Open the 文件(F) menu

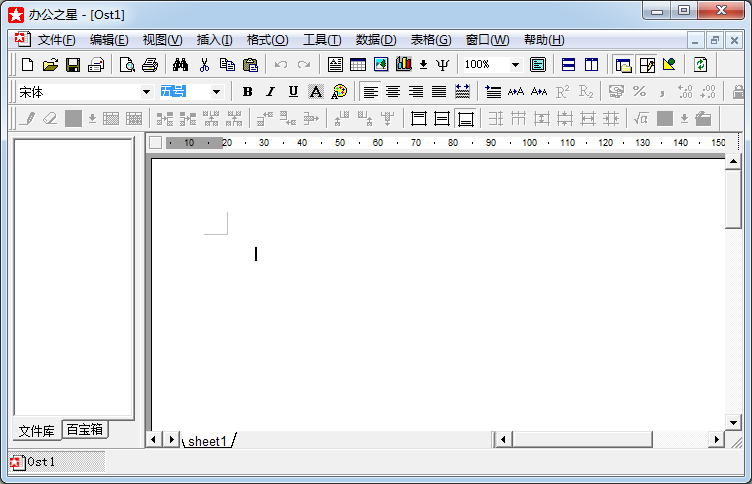(x=56, y=40)
